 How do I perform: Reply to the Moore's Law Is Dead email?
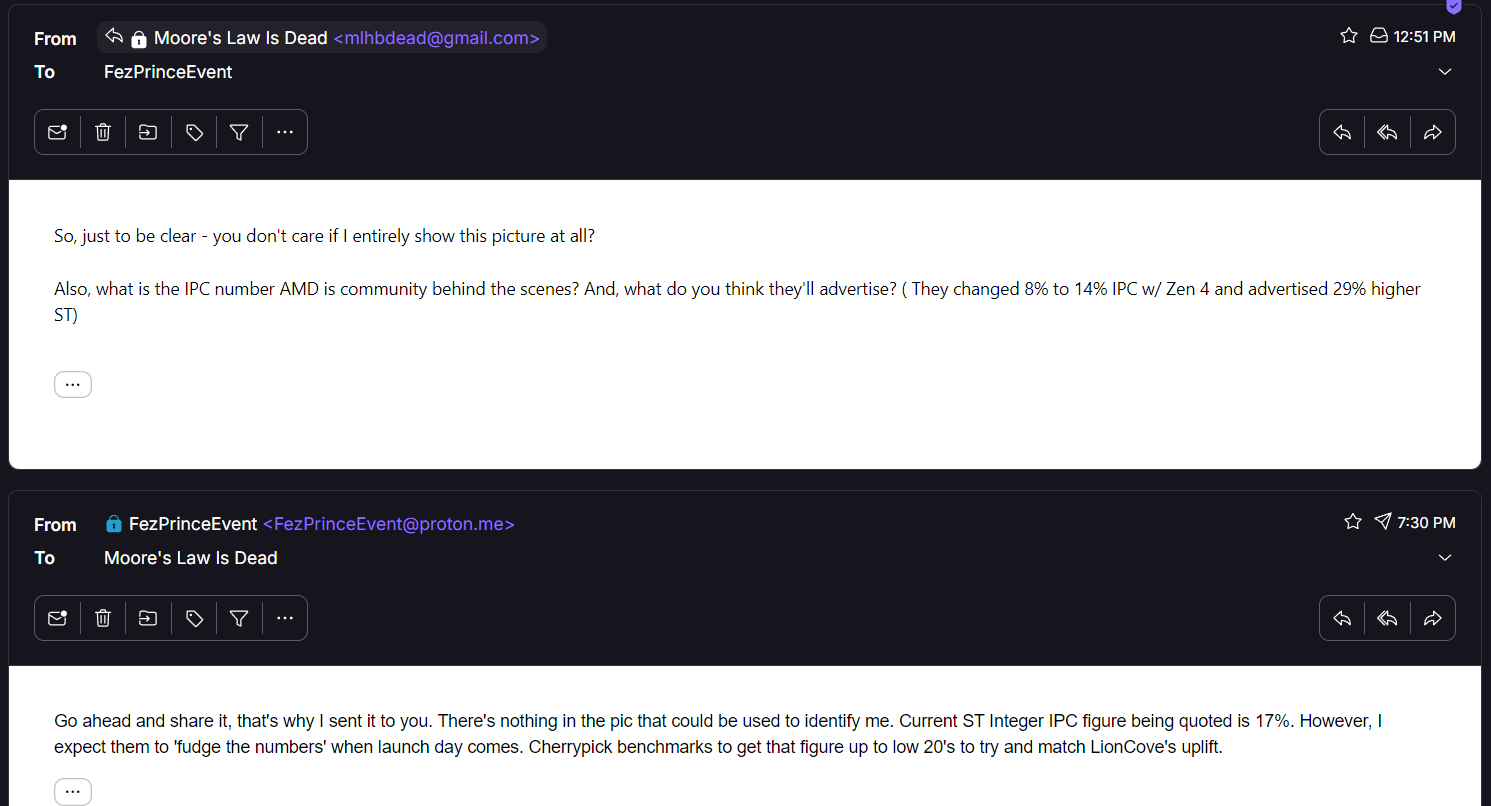tap(1342, 132)
